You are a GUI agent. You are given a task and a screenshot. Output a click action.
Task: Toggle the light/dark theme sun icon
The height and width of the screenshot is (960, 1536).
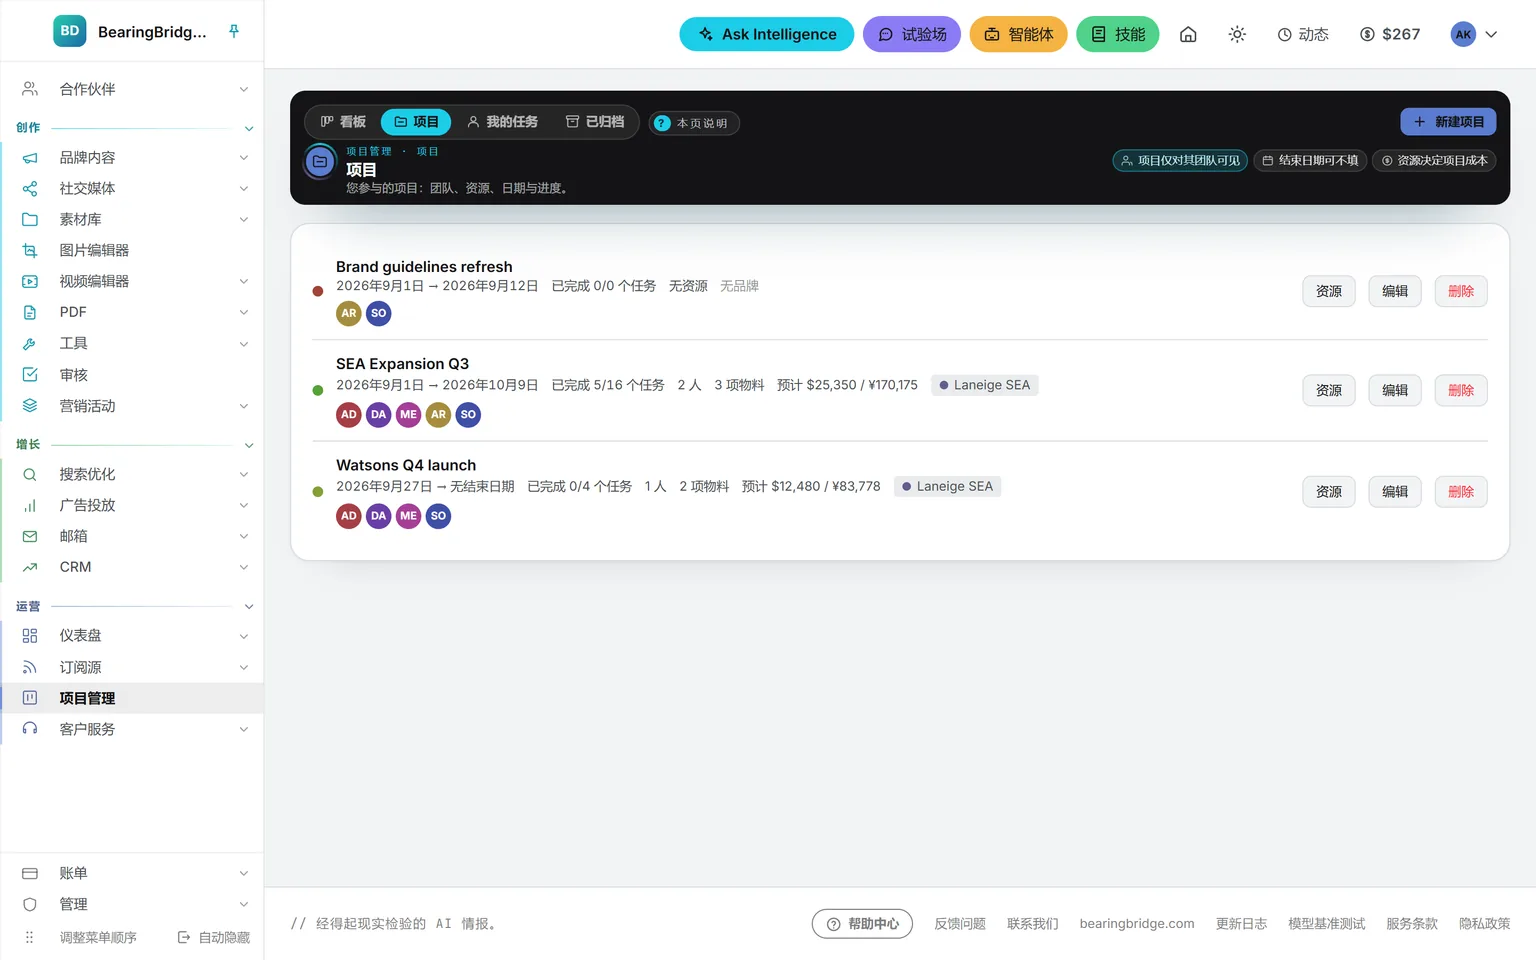point(1237,34)
